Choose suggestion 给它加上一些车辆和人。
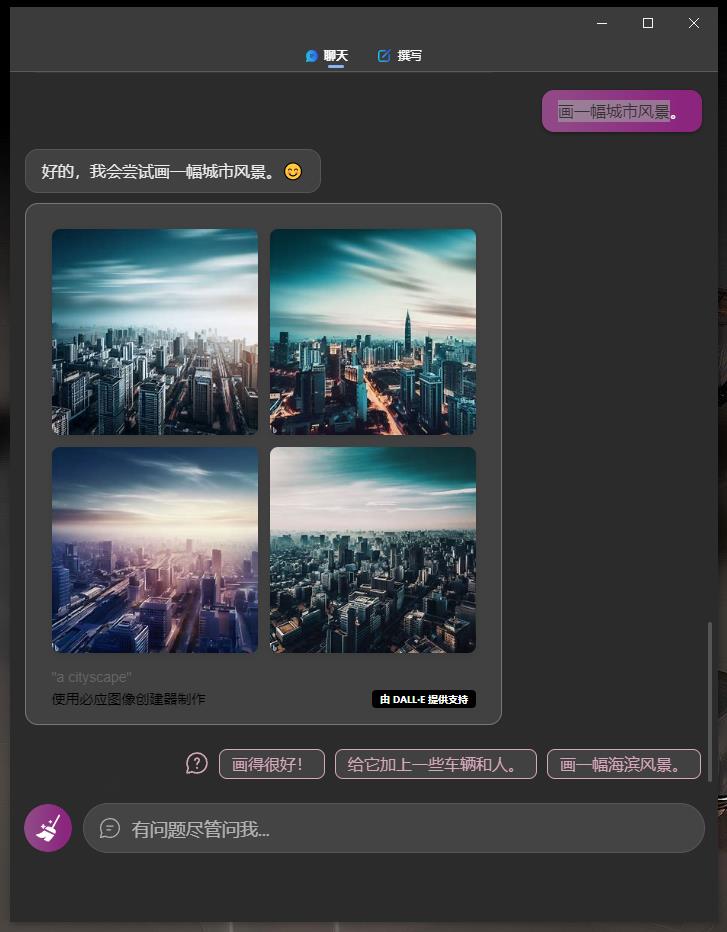 436,764
